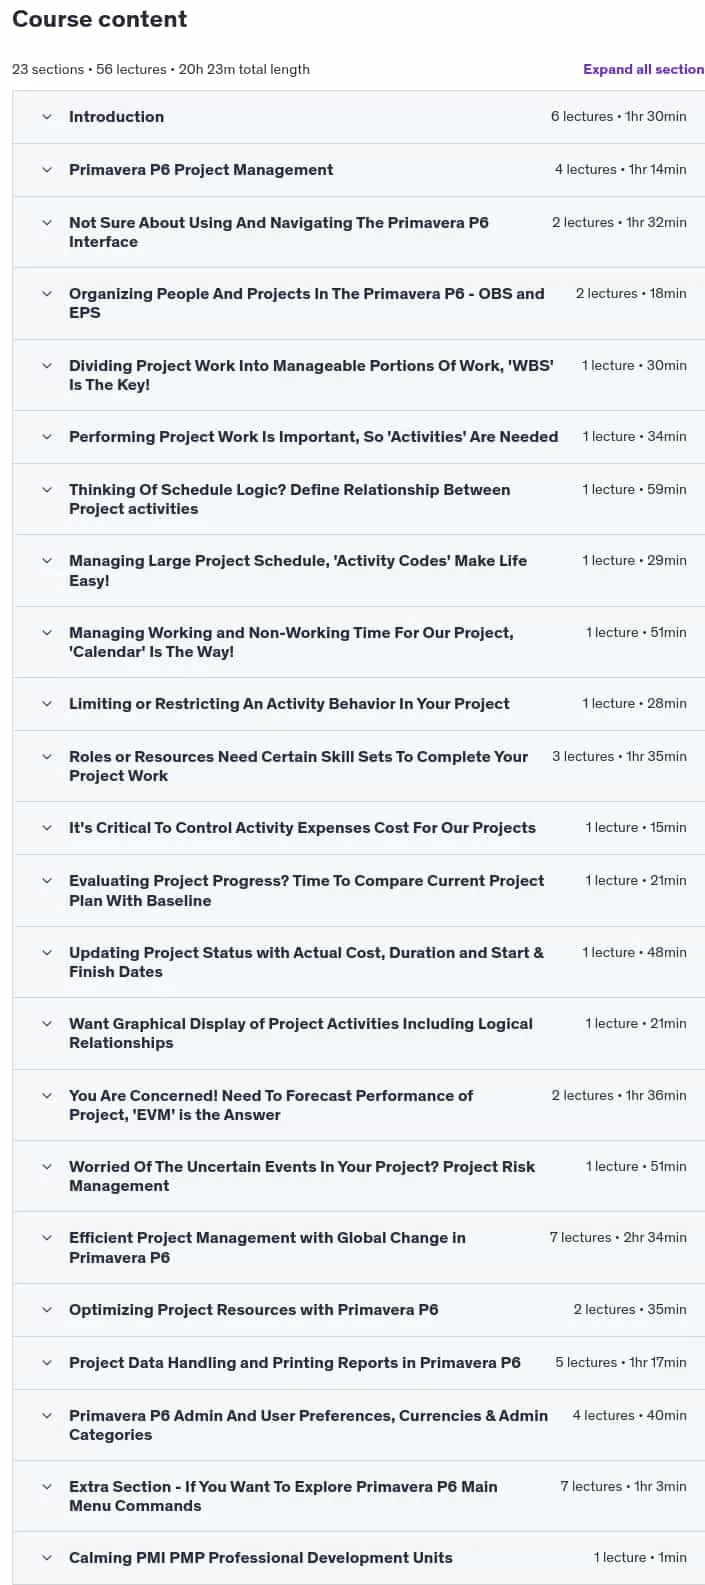Open chevron for Managing Large Project Schedule

[46, 561]
